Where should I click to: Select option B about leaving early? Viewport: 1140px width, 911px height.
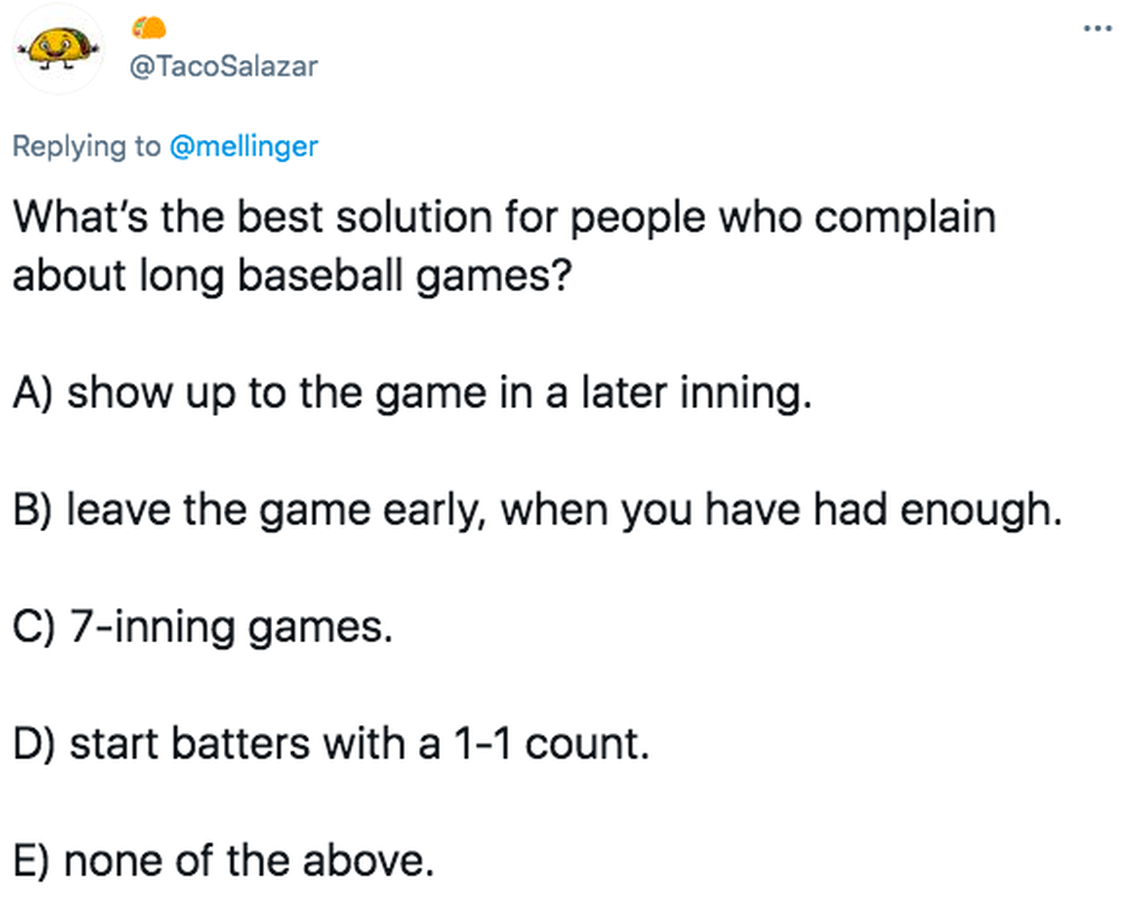coord(536,511)
